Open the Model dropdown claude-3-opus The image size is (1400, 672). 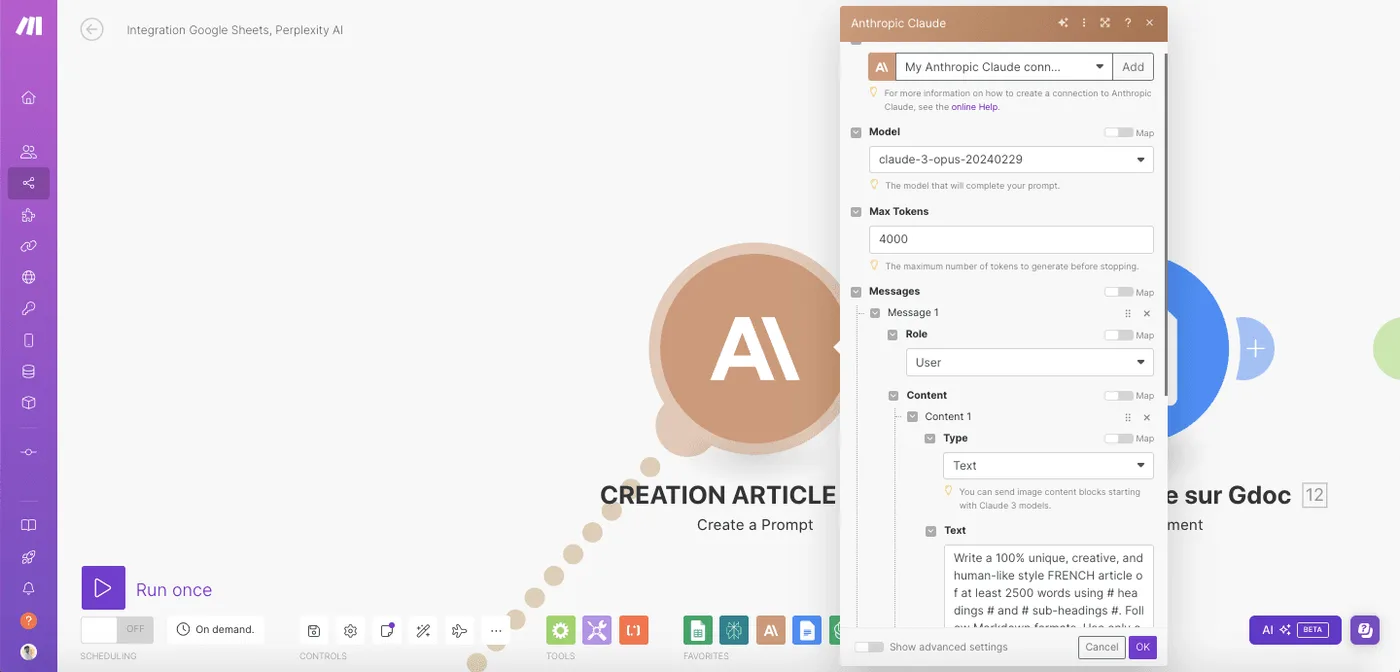click(1011, 159)
